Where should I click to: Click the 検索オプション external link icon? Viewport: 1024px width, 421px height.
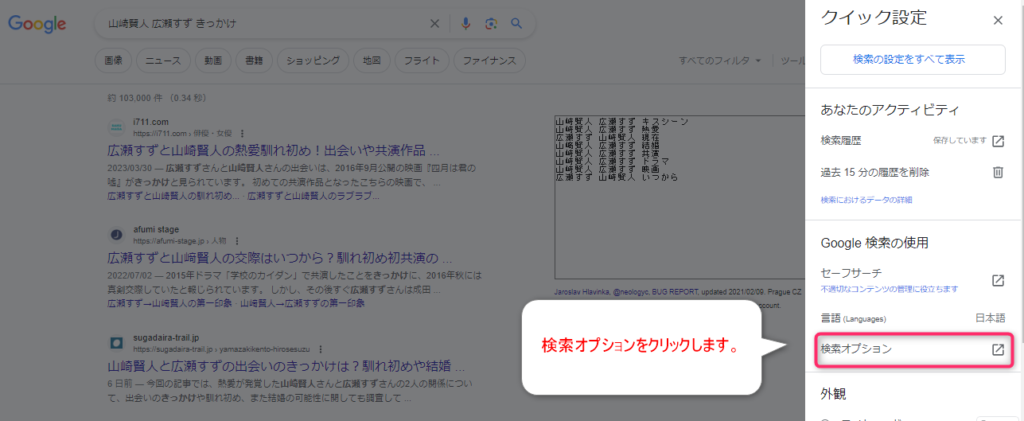(x=997, y=350)
